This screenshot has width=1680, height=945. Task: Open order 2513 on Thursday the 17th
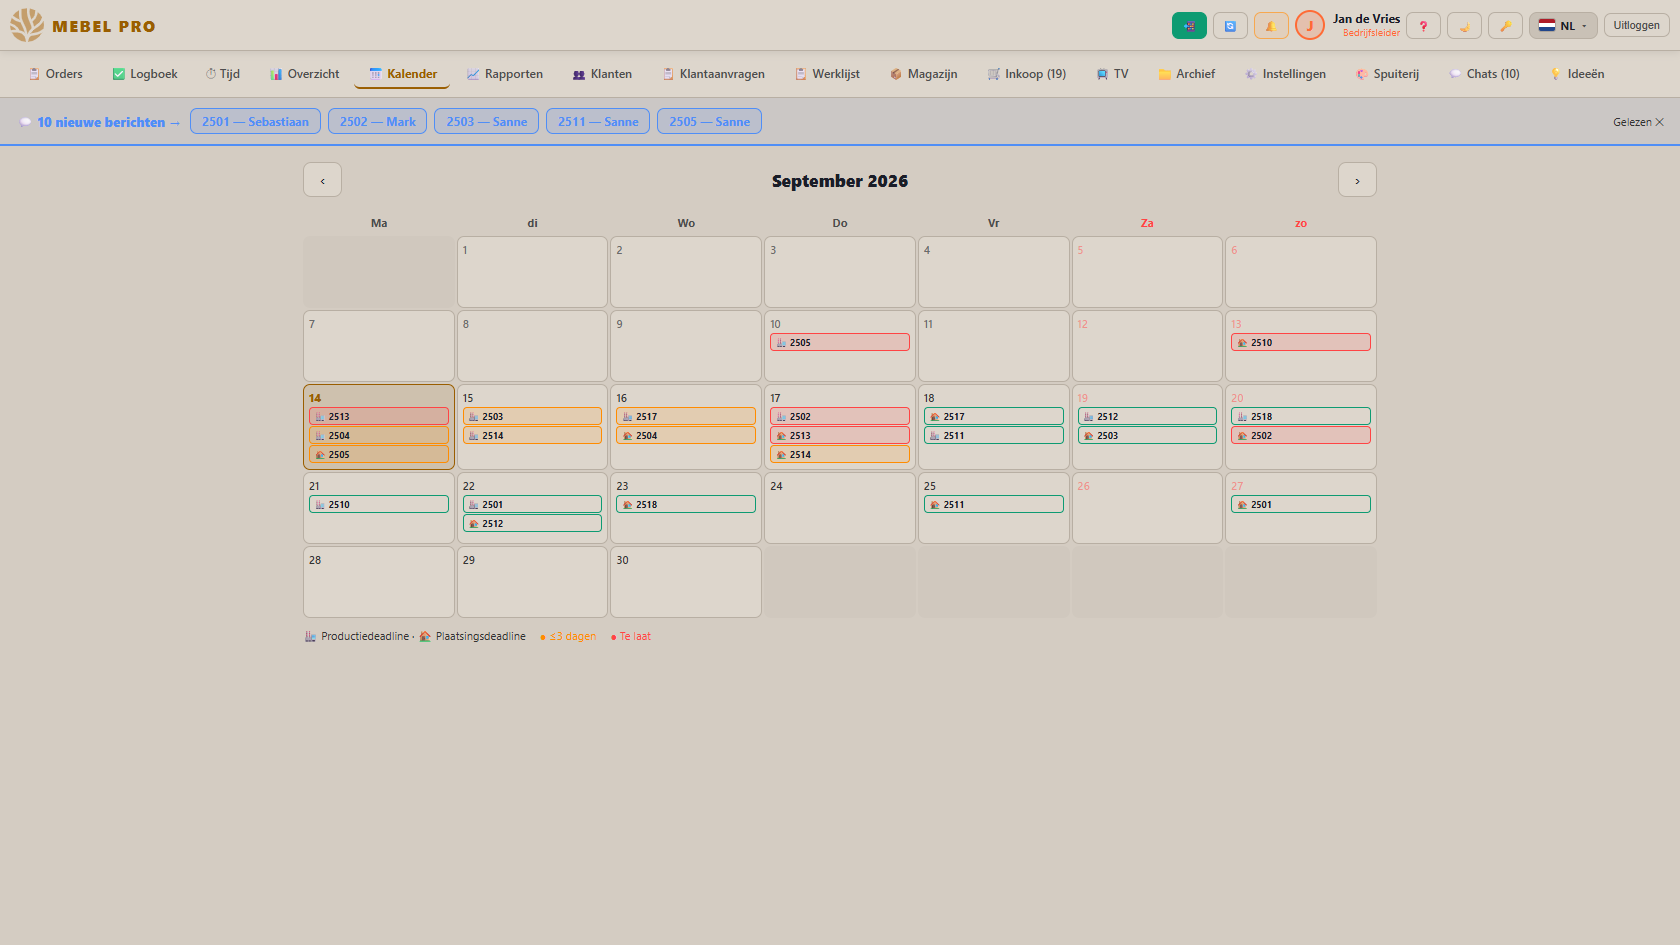(x=840, y=435)
